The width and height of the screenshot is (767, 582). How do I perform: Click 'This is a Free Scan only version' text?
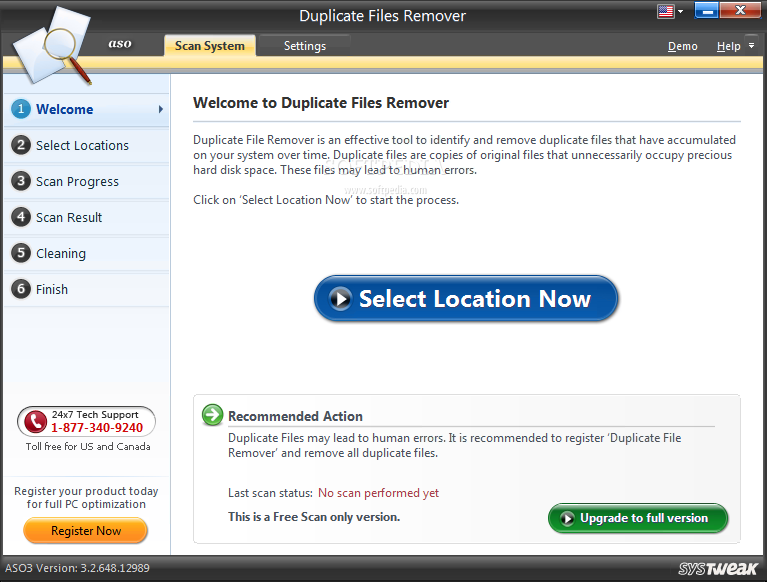314,517
